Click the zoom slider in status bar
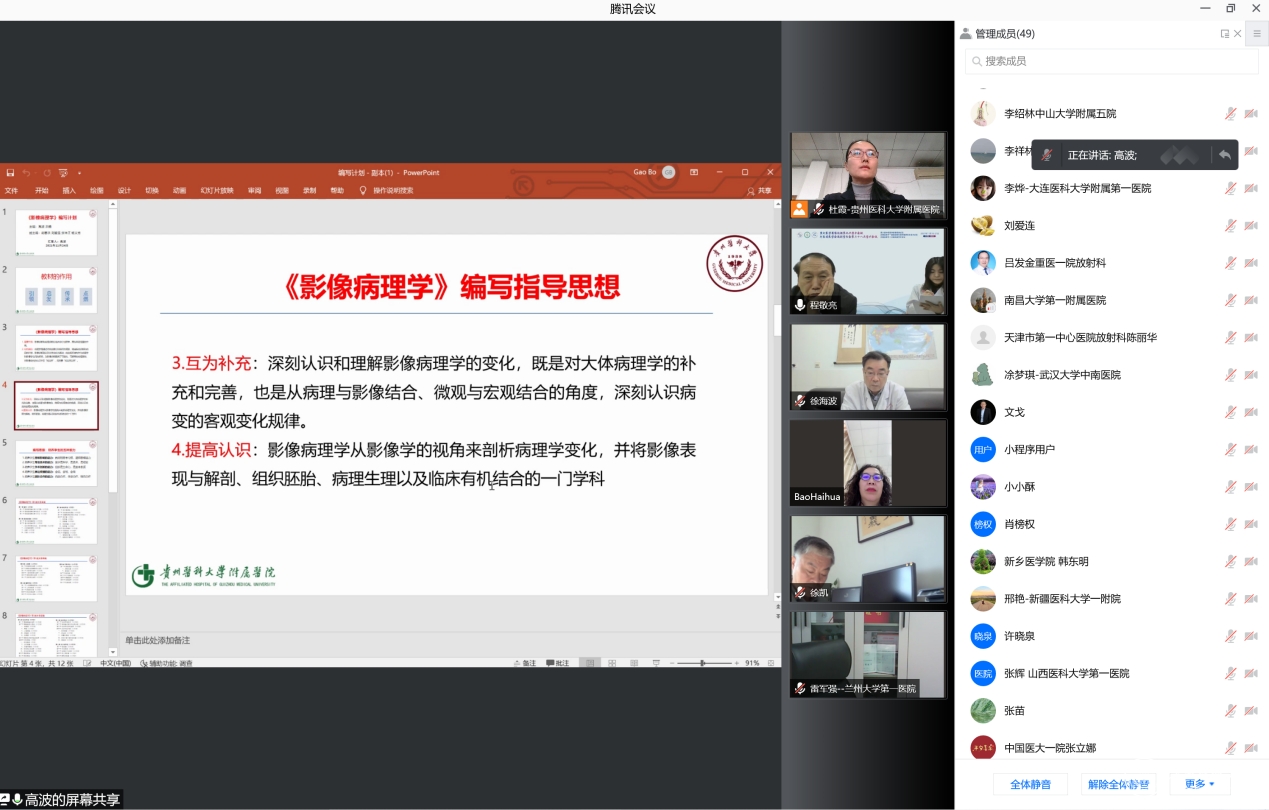Viewport: 1269px width, 810px height. (x=702, y=663)
